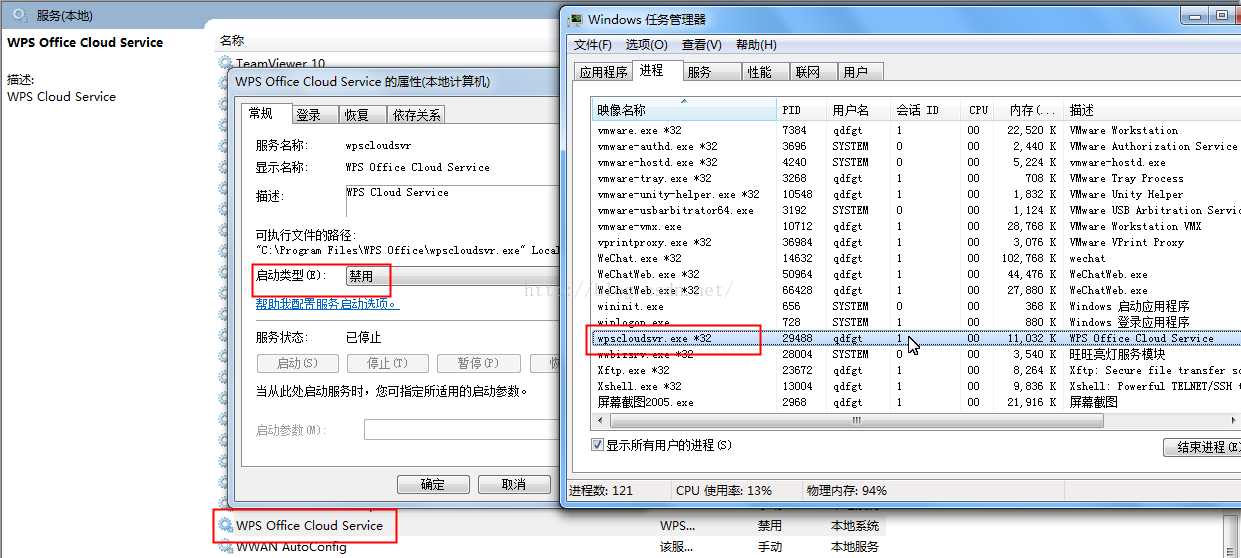Click the process list scroll left arrow
Image resolution: width=1241 pixels, height=558 pixels.
coord(600,421)
